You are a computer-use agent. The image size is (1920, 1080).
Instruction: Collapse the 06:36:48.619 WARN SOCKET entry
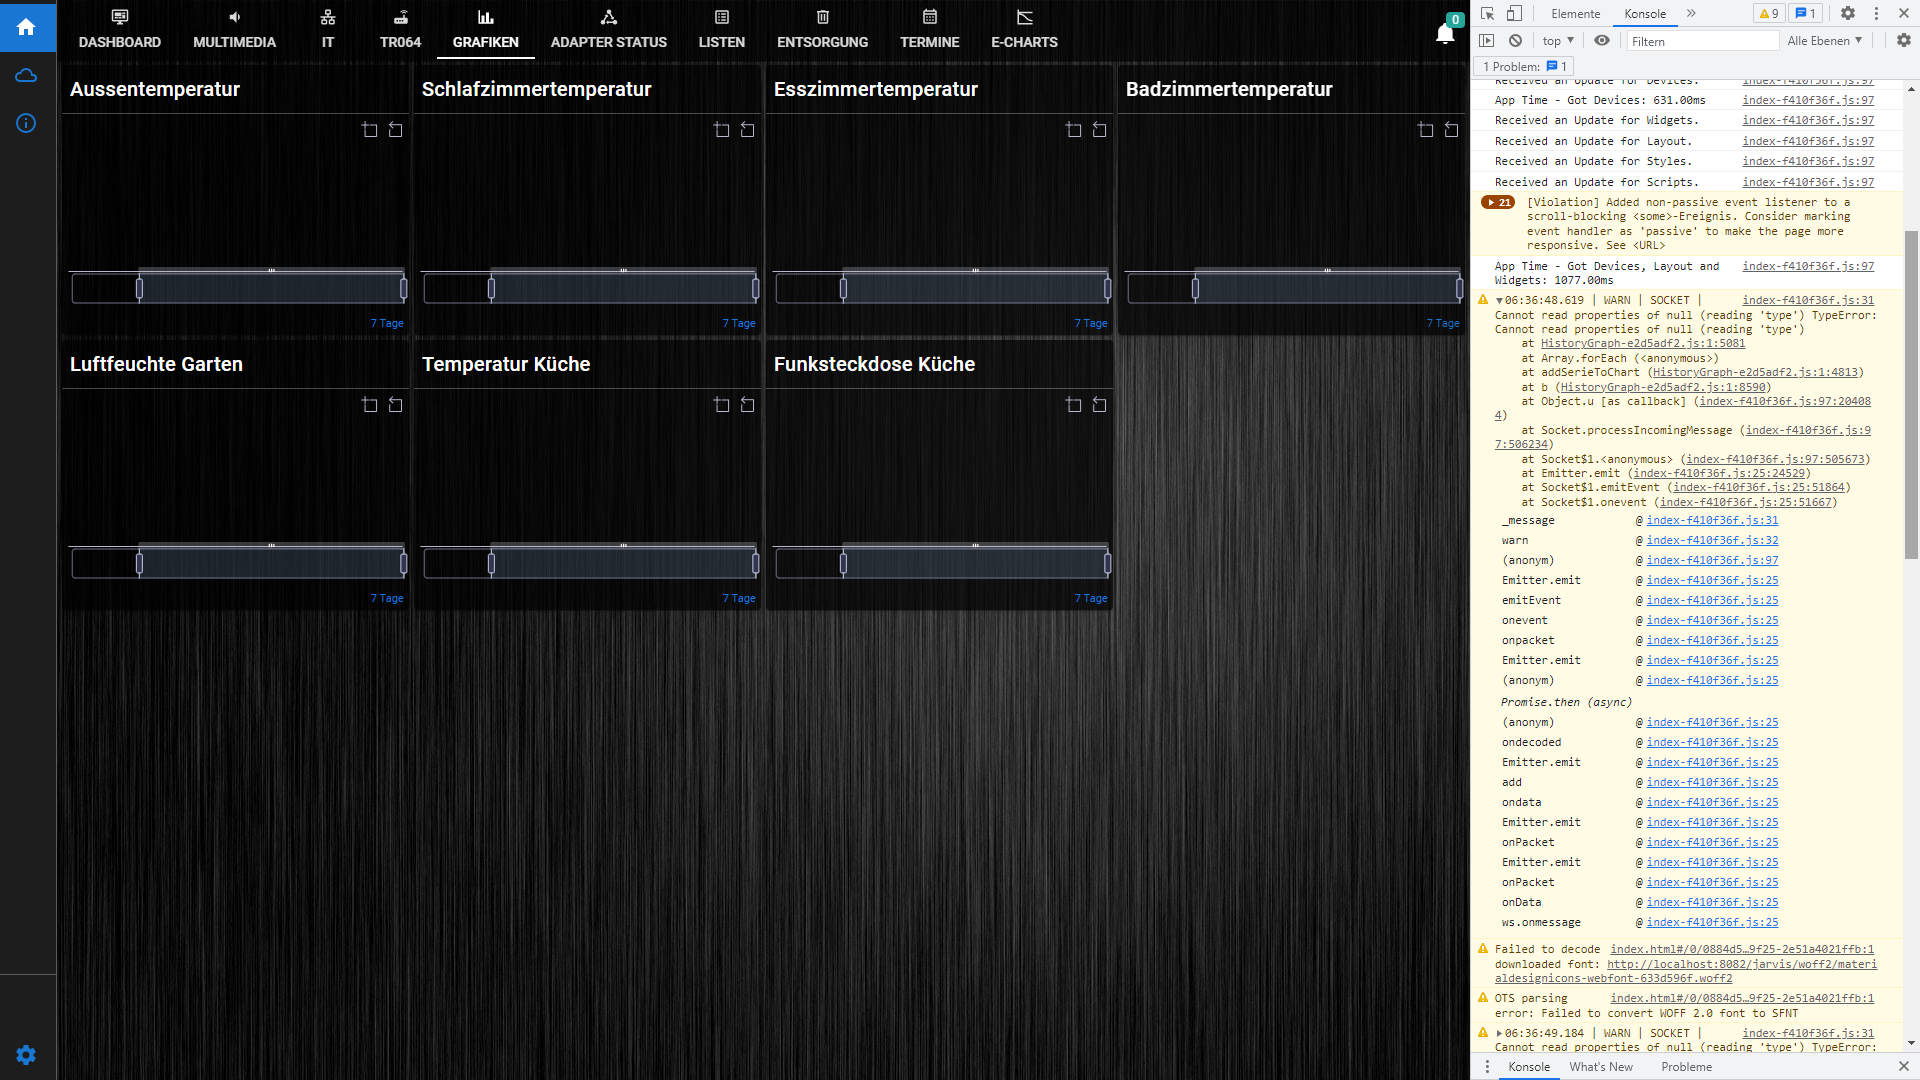(1499, 301)
